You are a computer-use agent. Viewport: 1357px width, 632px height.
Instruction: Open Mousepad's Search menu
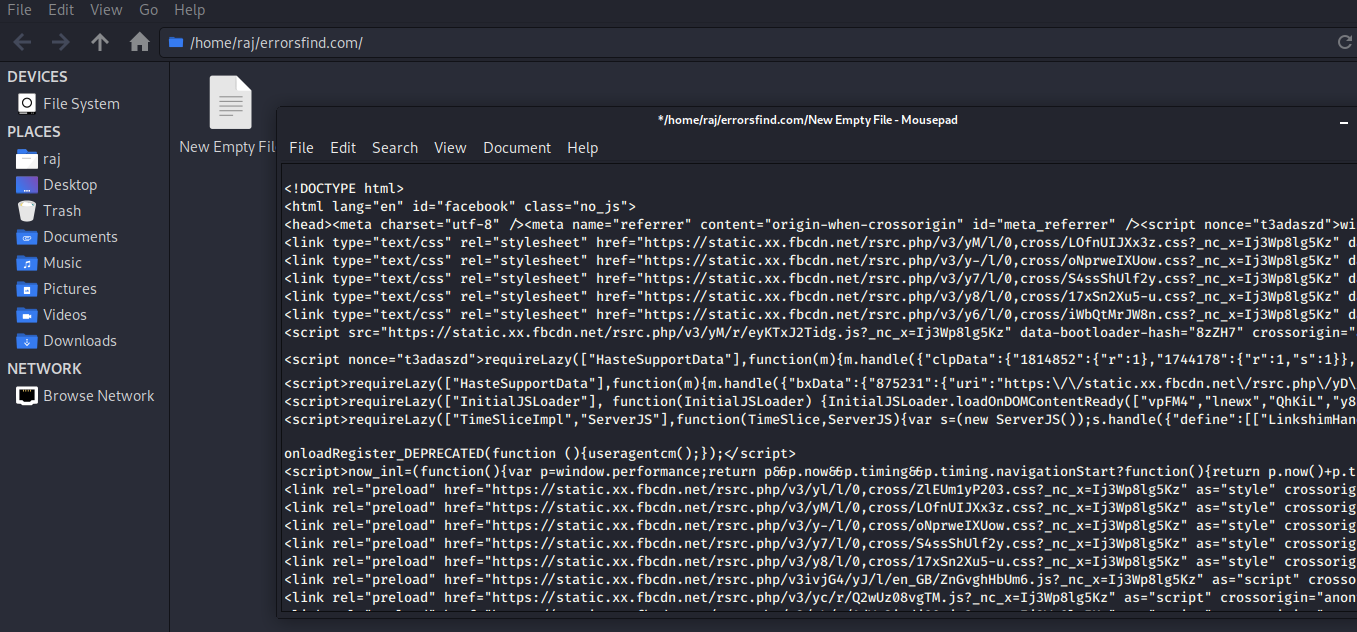pyautogui.click(x=395, y=148)
